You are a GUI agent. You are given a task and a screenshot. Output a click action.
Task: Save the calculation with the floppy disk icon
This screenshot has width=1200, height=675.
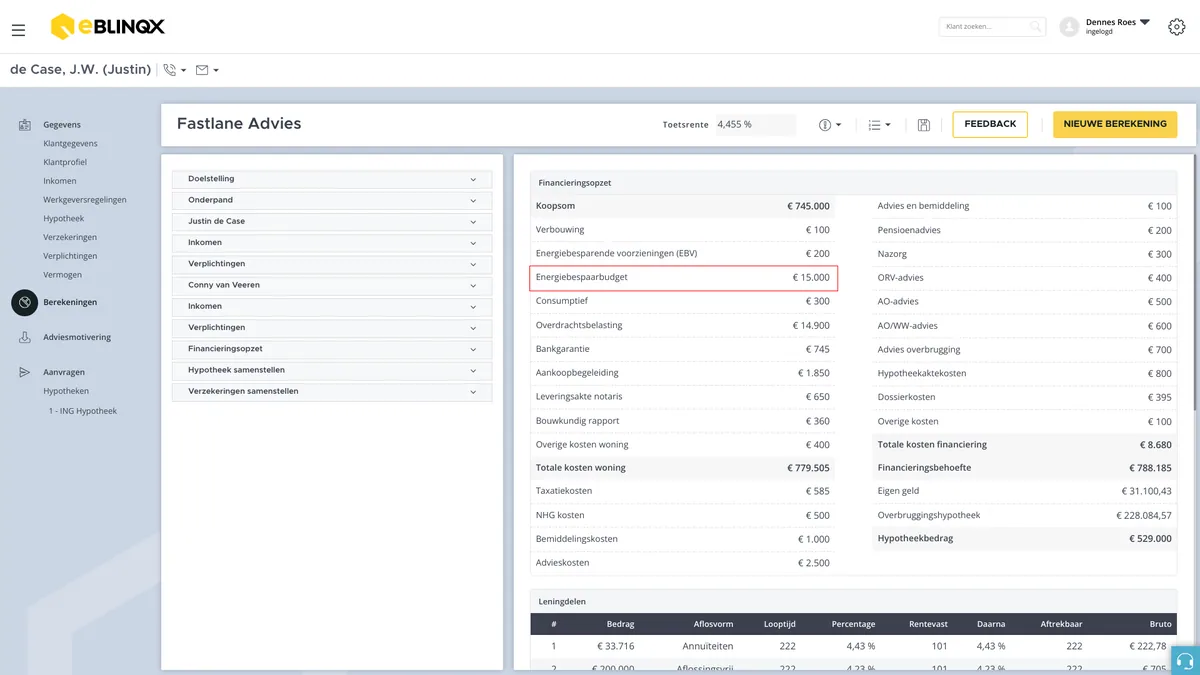pos(924,125)
